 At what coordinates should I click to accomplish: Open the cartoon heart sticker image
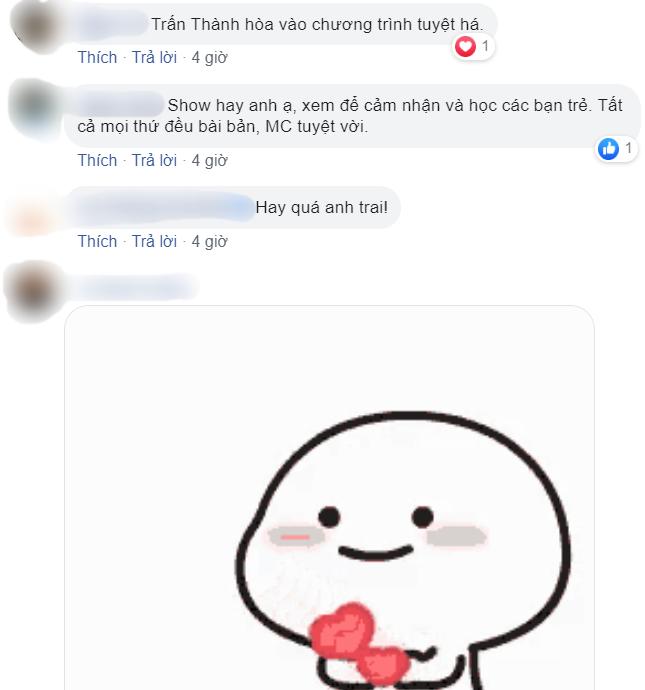click(330, 498)
